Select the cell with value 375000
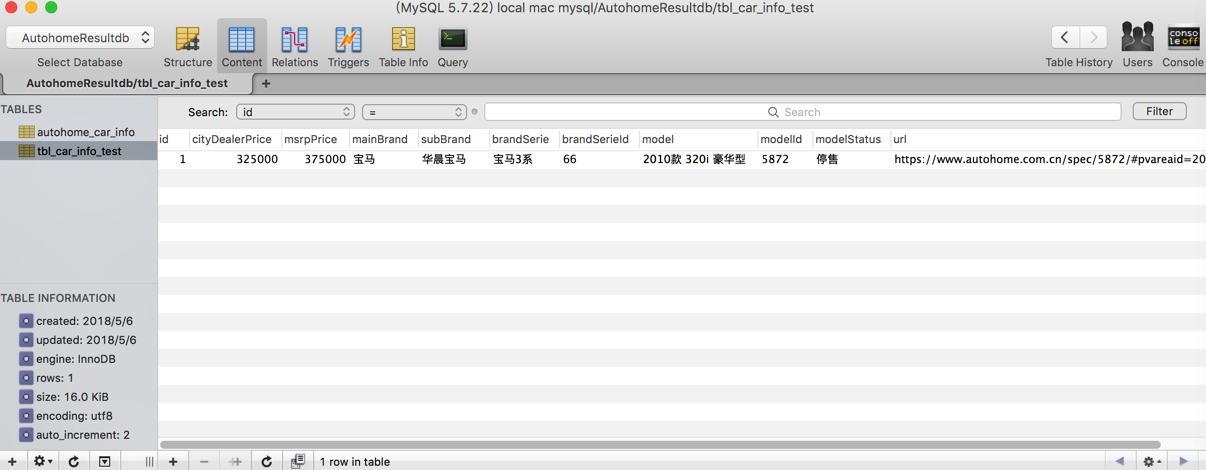The image size is (1206, 470). click(x=314, y=159)
